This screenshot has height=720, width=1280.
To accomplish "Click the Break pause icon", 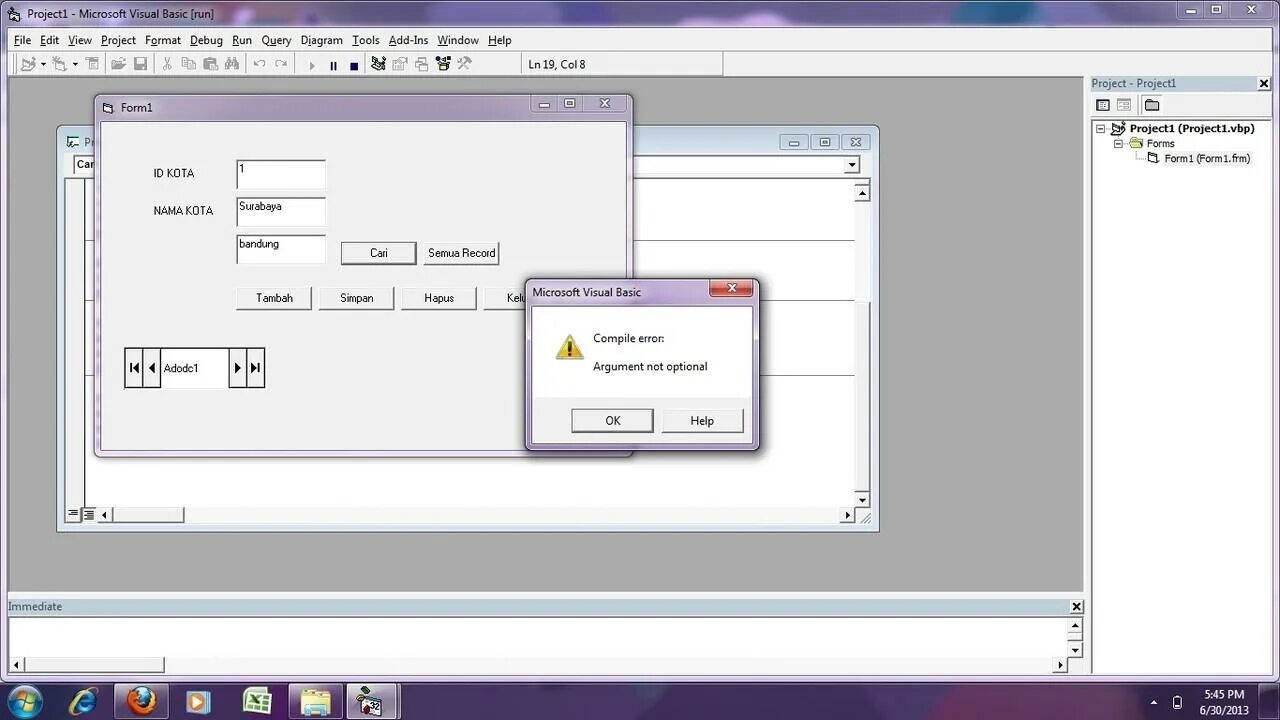I will click(333, 65).
